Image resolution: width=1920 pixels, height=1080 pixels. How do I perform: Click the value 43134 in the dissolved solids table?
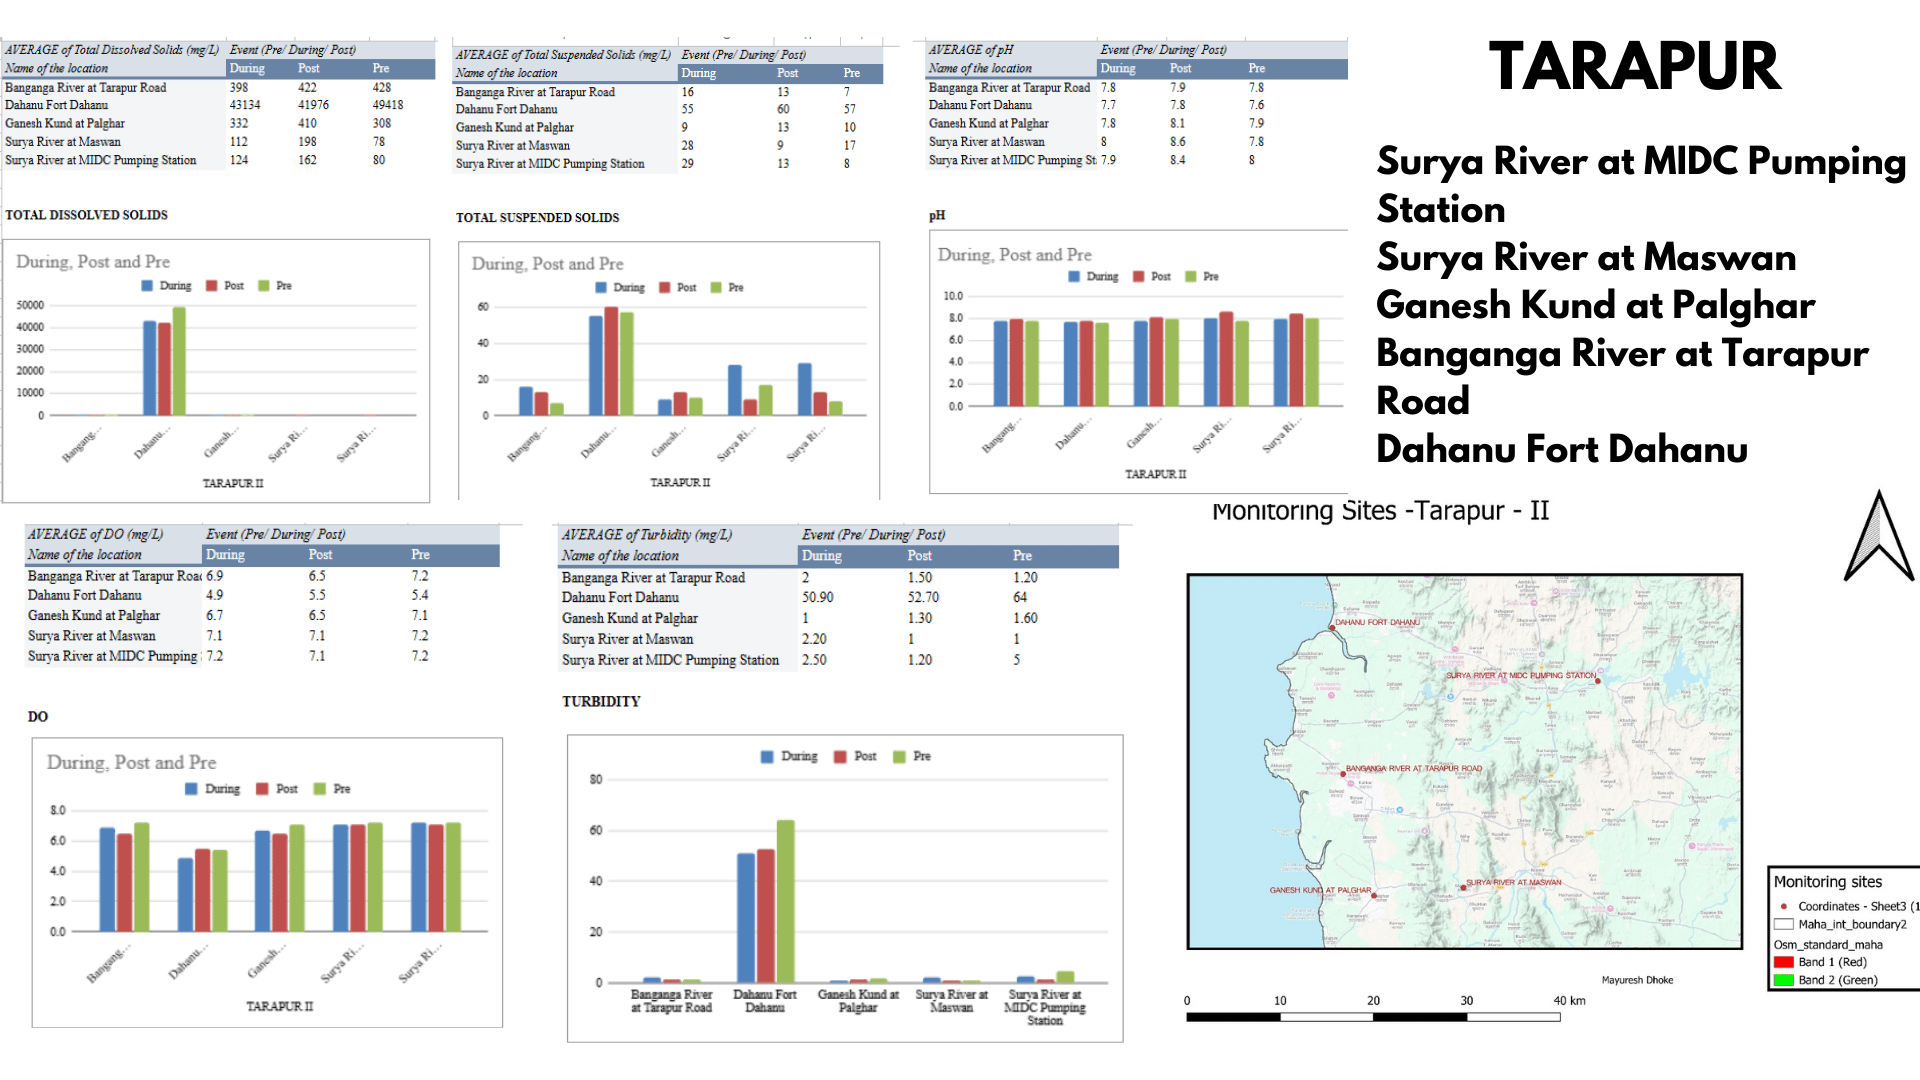coord(245,105)
